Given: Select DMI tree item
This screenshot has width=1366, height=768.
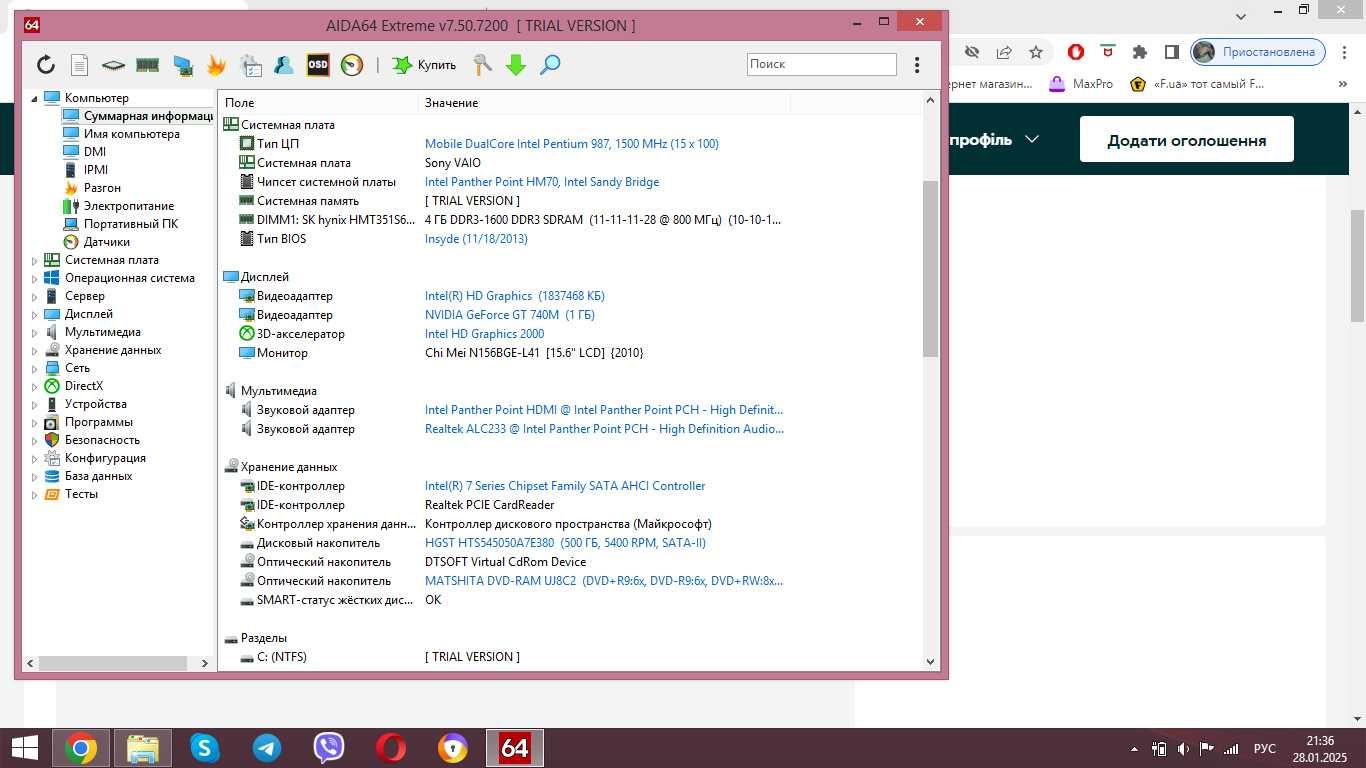Looking at the screenshot, I should pos(95,152).
